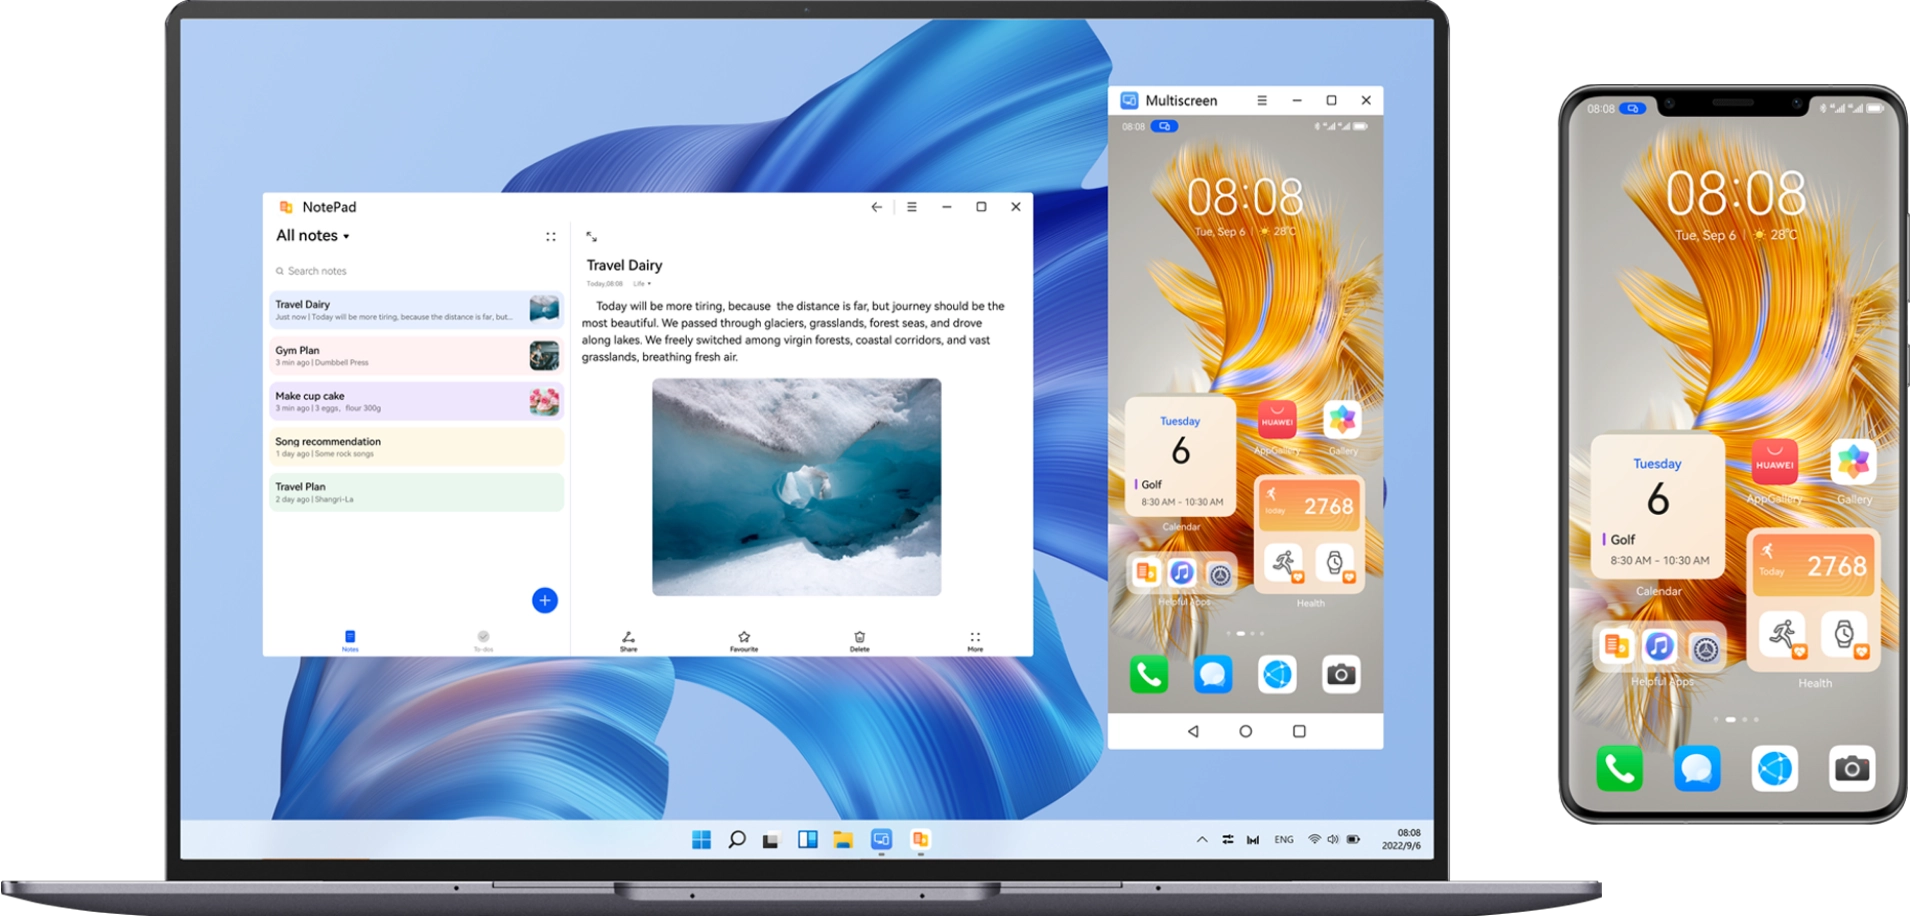The image size is (1910, 916).
Task: Open AppGallery in the Multiscreen window
Action: tap(1277, 422)
